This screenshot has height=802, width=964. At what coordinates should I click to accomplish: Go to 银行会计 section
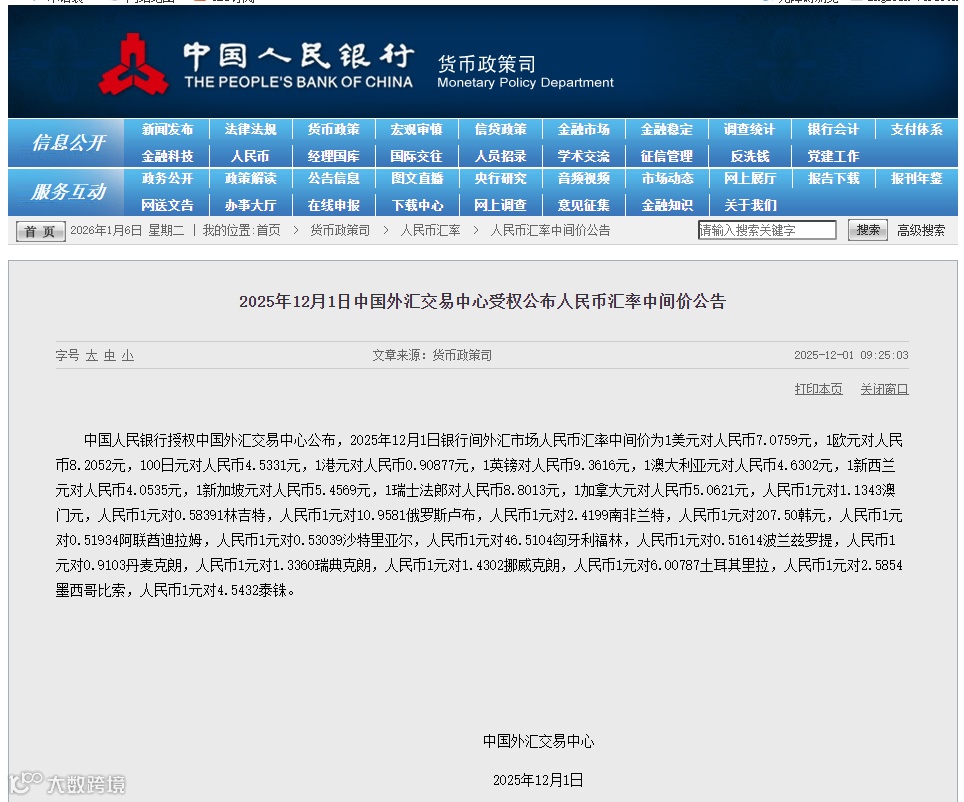(833, 130)
